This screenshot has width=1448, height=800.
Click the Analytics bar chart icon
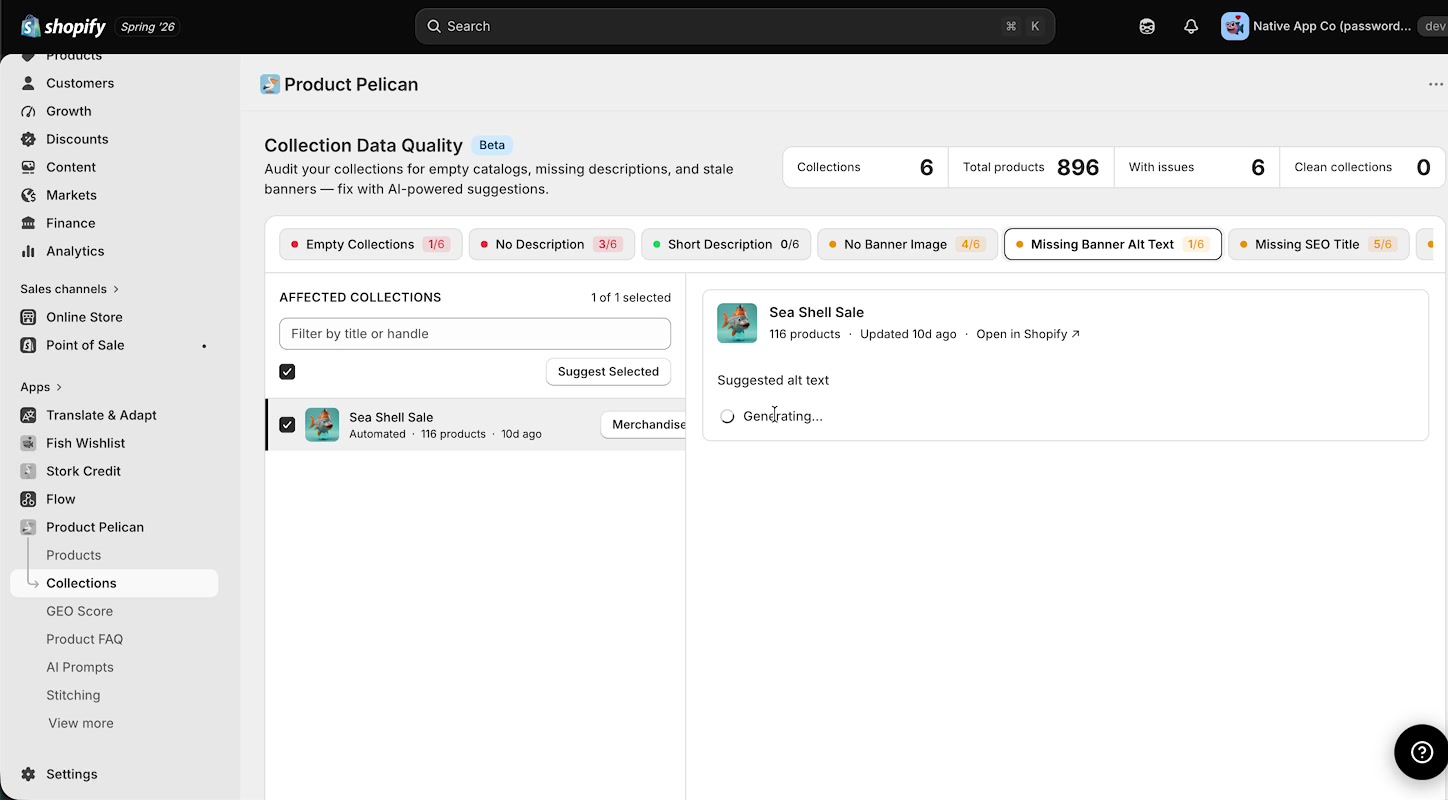(x=28, y=251)
